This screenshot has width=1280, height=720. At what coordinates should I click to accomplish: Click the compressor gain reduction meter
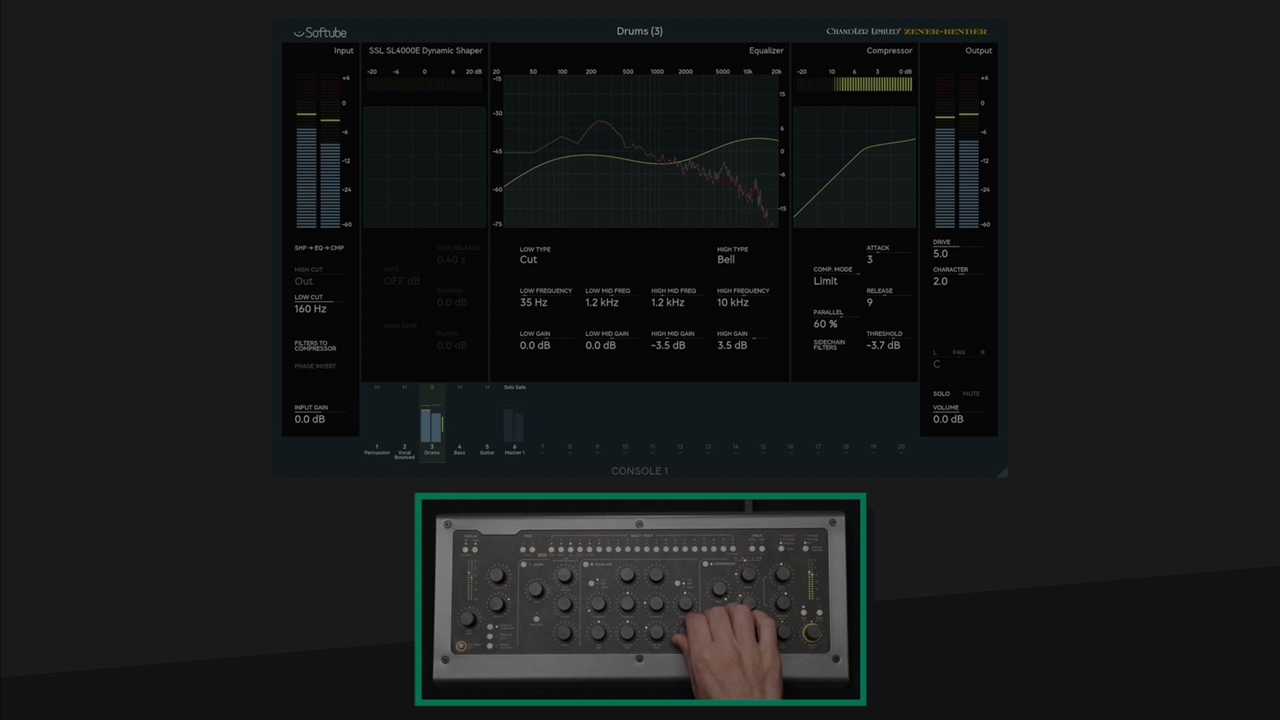[x=872, y=85]
